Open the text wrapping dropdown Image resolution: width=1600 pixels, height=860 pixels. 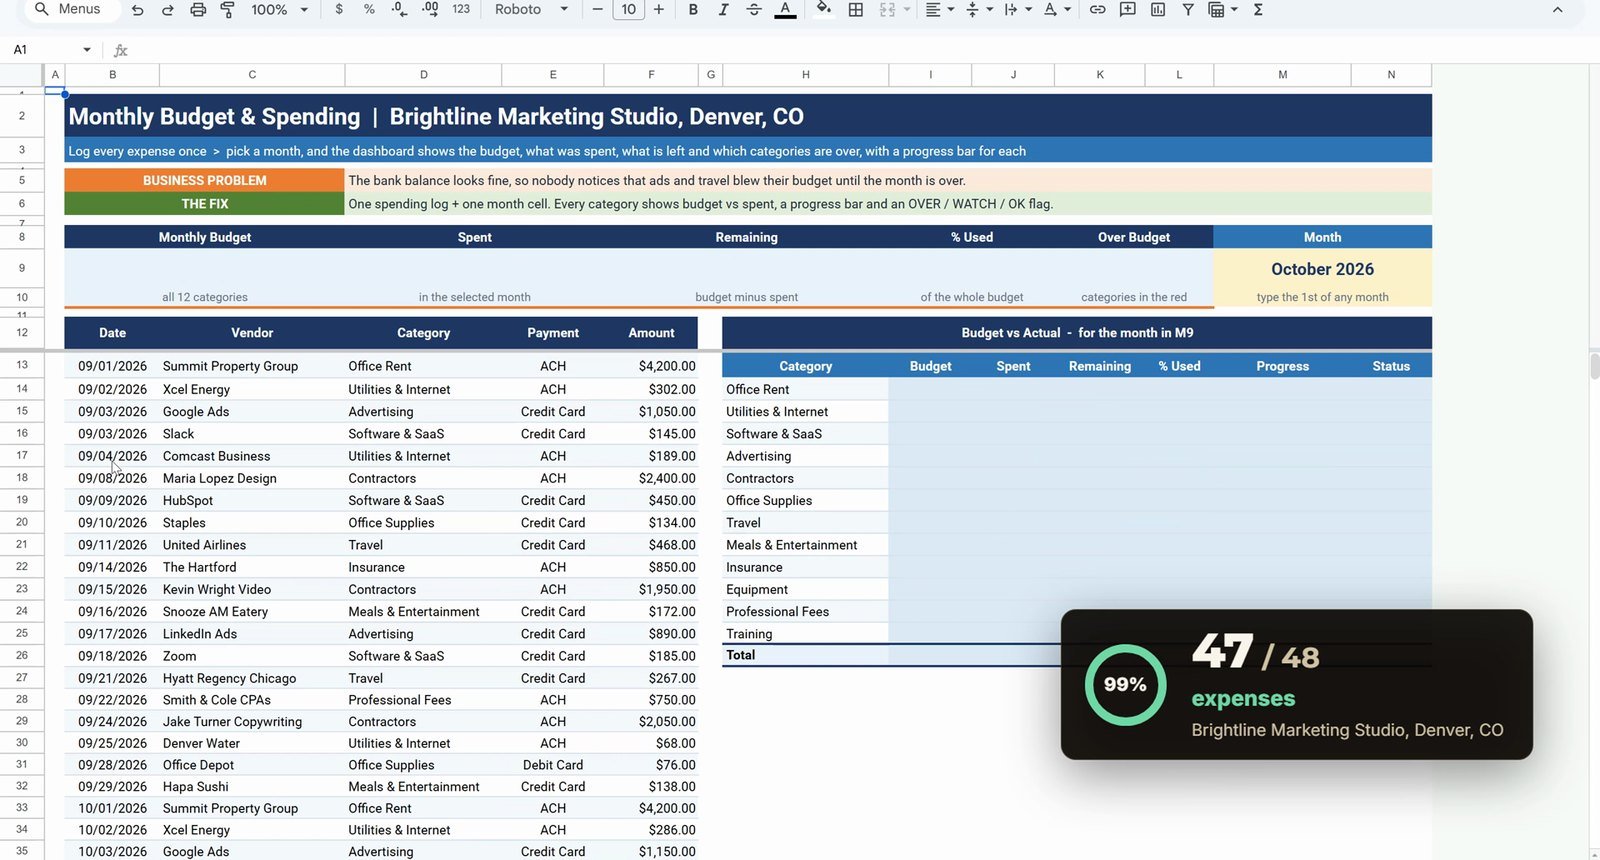click(1017, 10)
